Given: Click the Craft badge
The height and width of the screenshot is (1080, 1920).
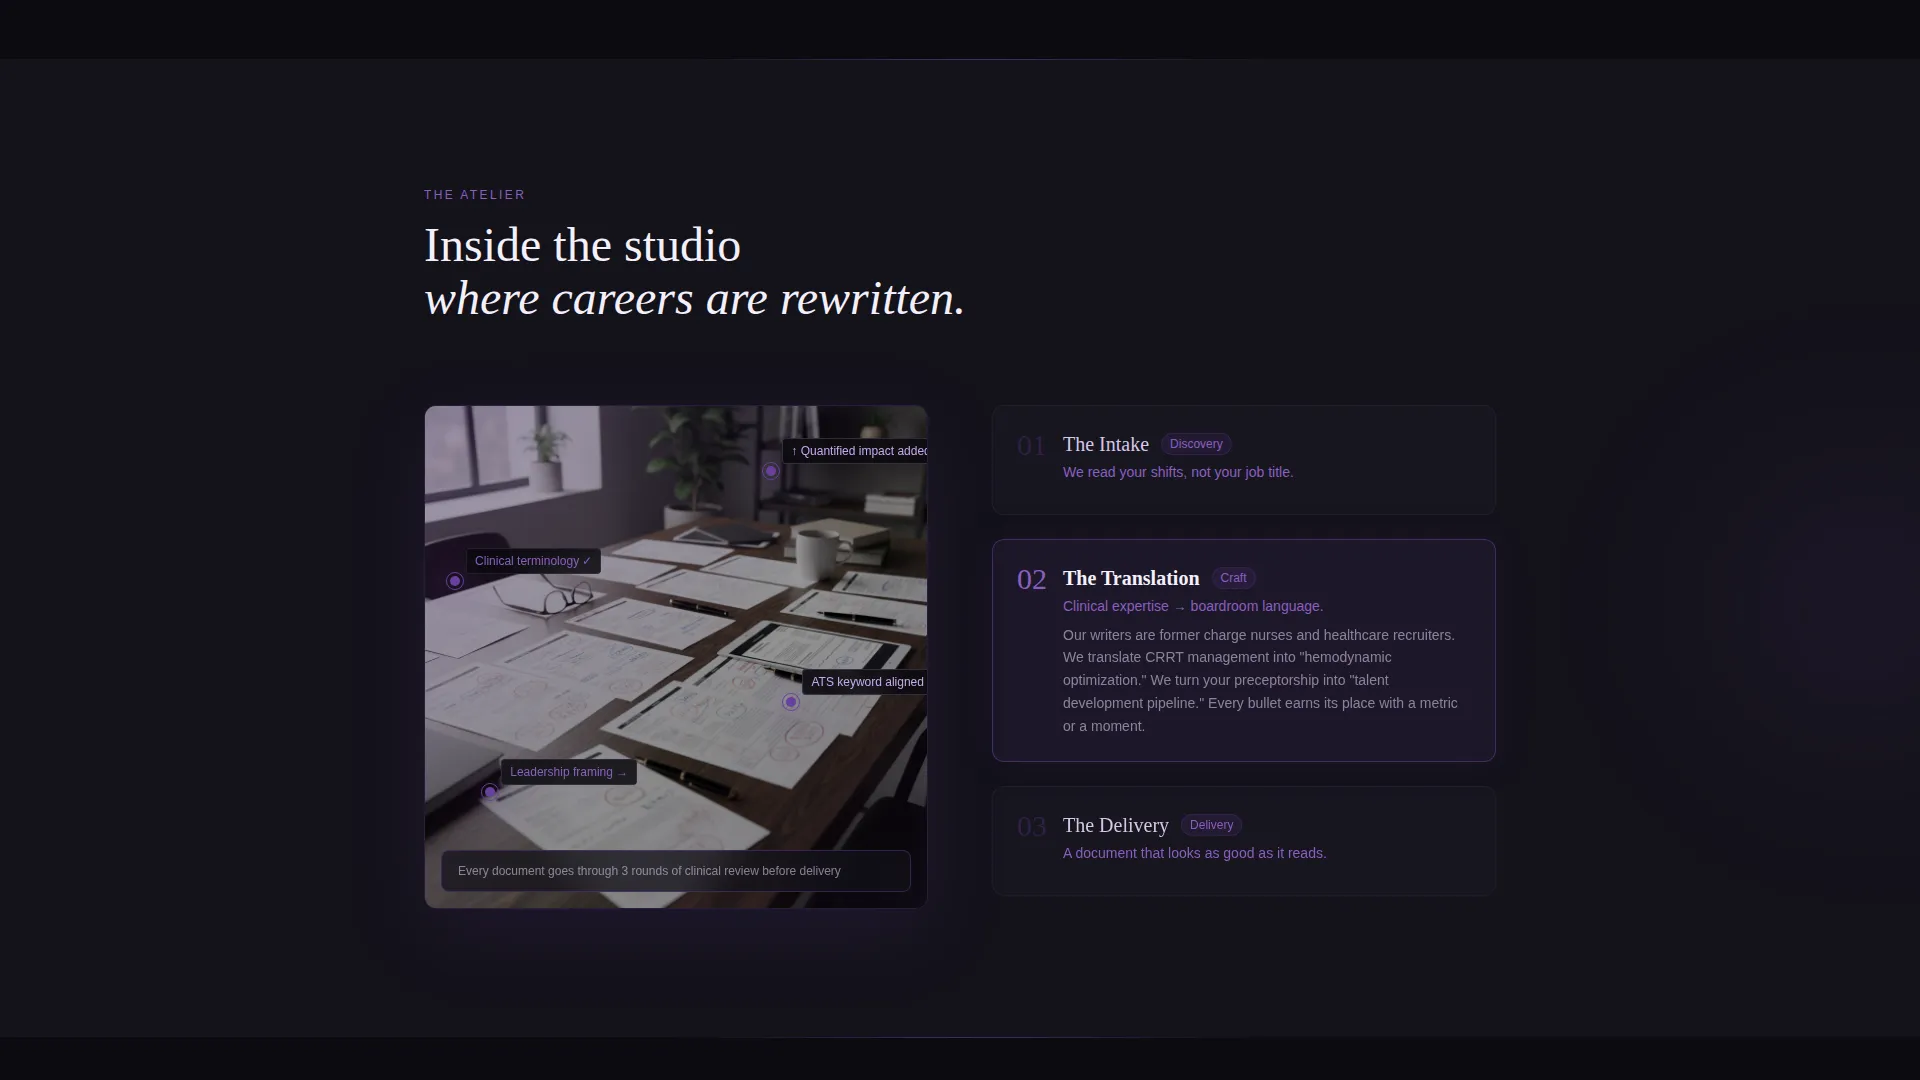Looking at the screenshot, I should pos(1233,578).
